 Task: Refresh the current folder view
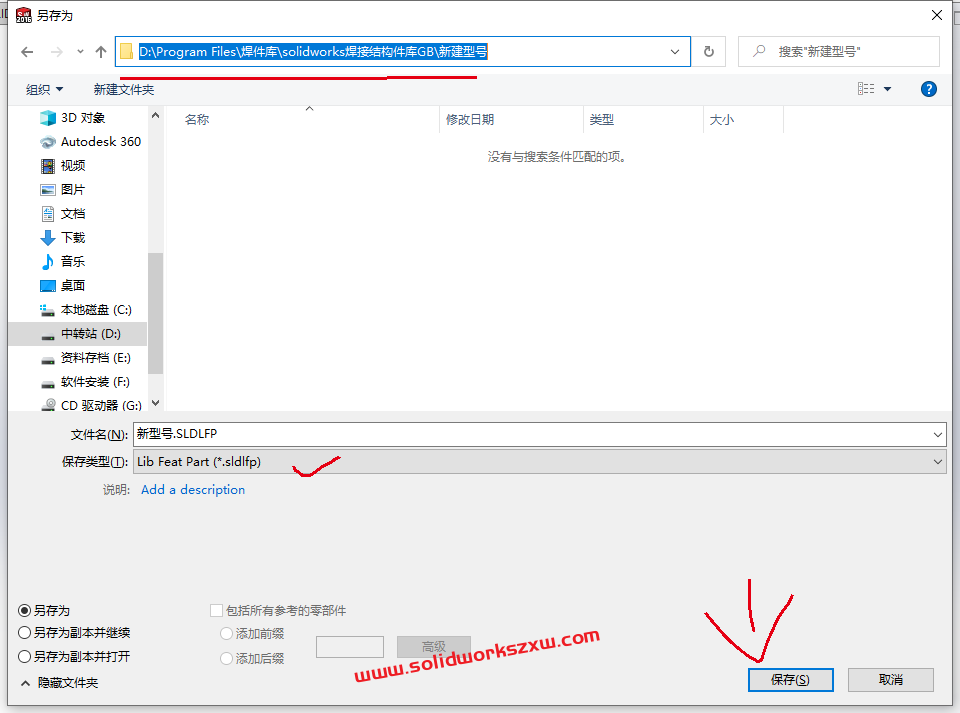point(708,51)
